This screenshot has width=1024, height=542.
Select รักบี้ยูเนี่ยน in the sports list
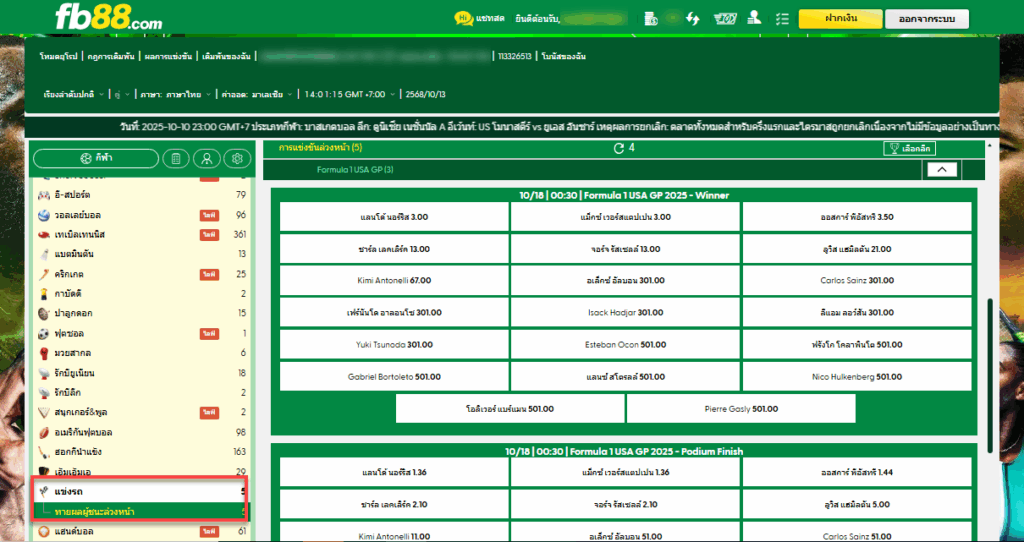tap(142, 373)
